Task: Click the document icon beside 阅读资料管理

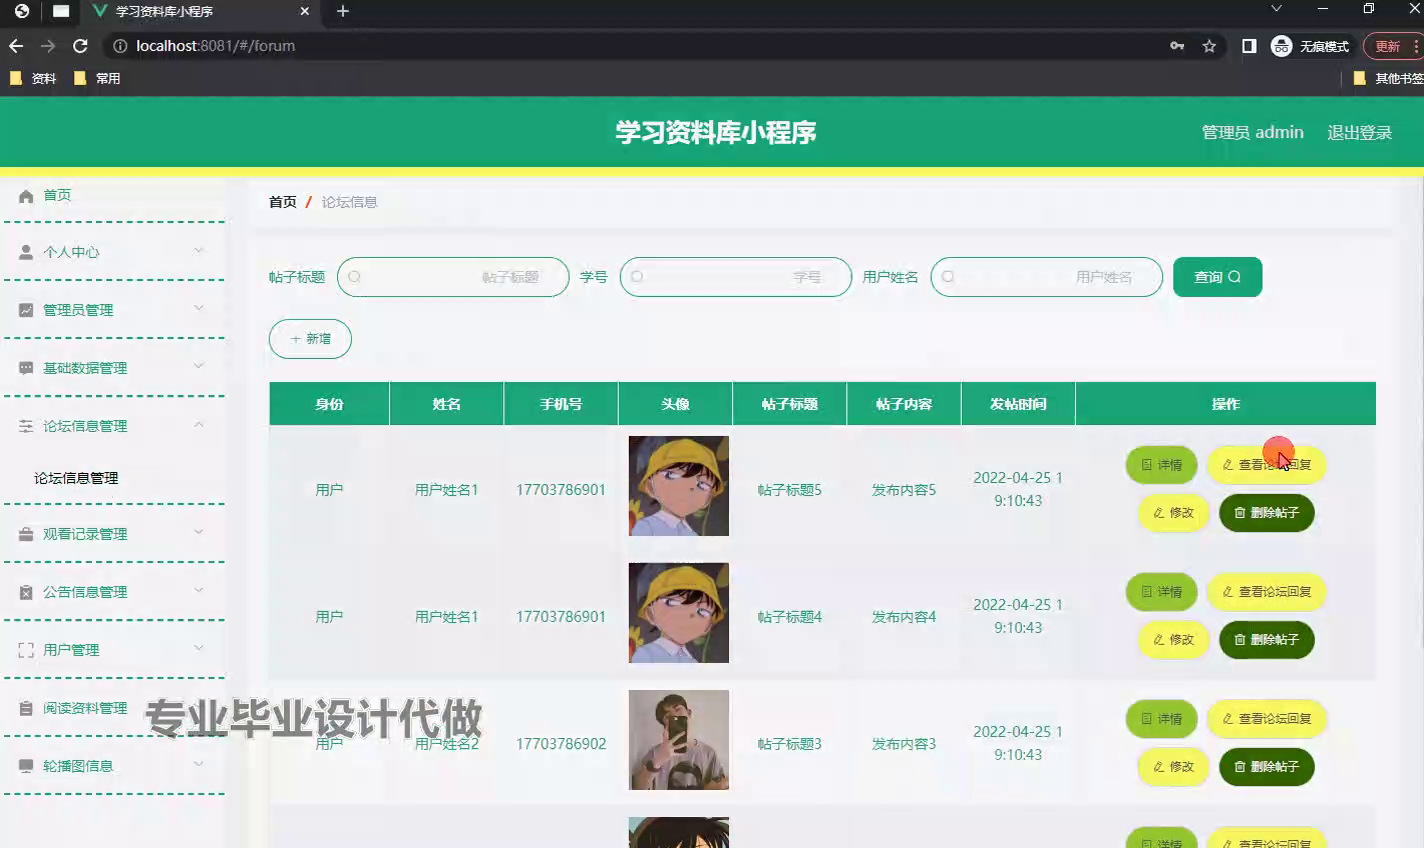Action: click(x=26, y=708)
